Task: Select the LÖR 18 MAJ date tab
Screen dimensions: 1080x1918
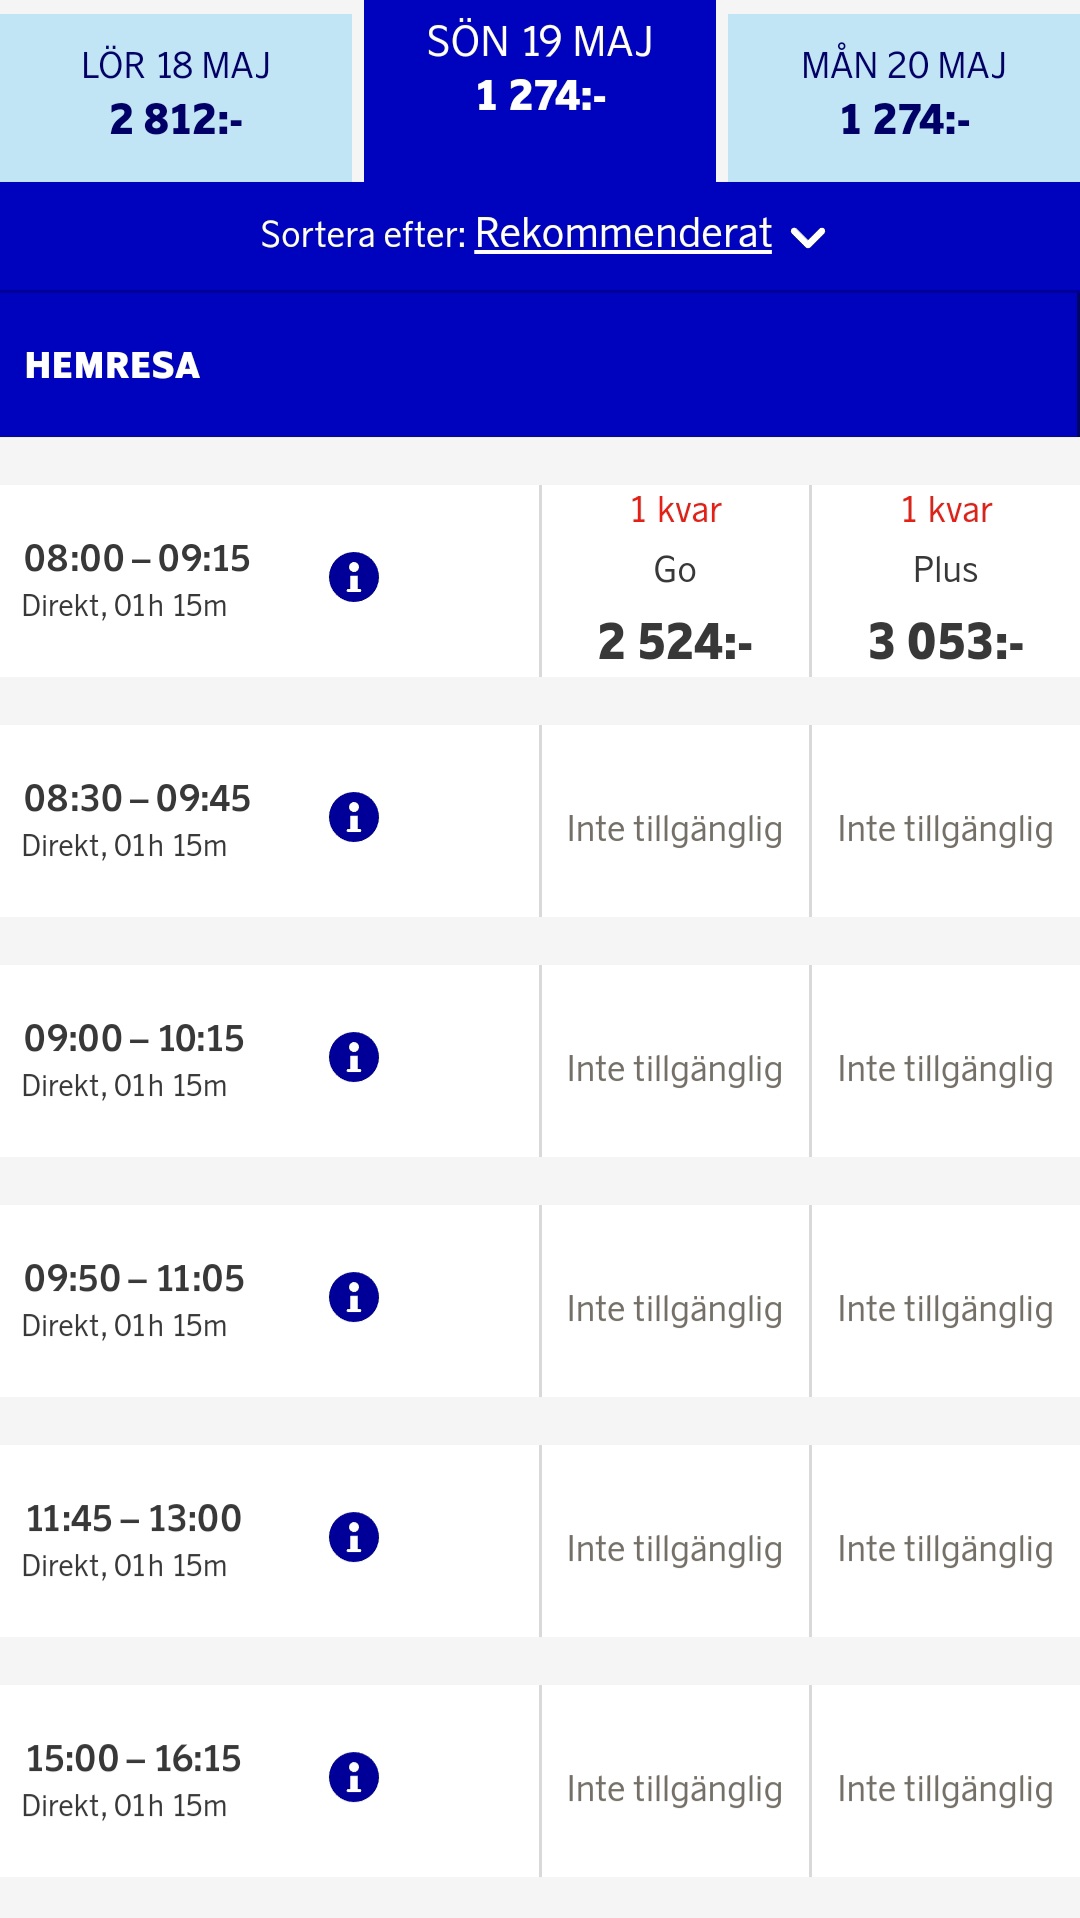Action: [176, 94]
